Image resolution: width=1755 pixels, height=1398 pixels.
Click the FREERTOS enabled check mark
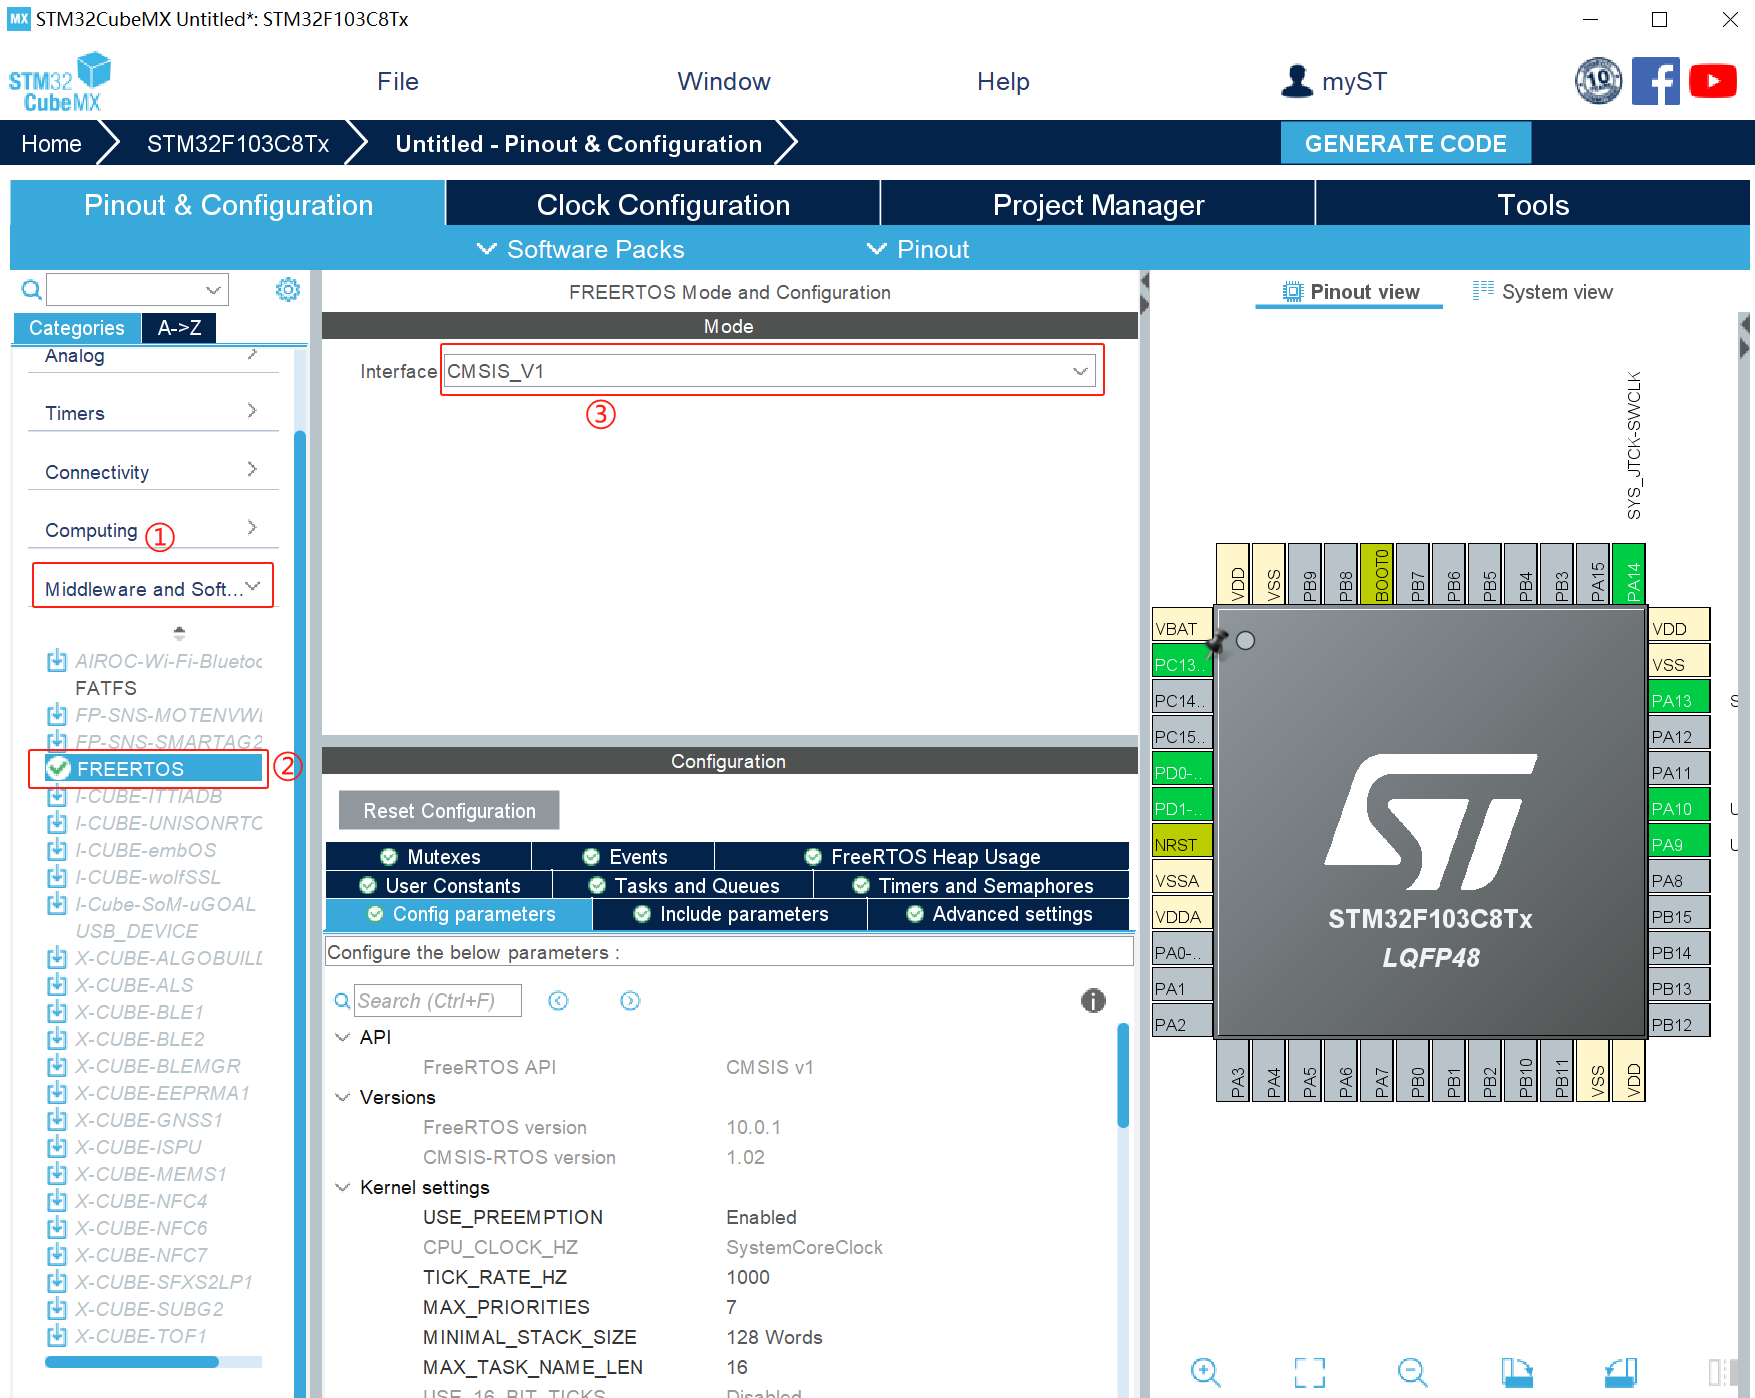[58, 768]
